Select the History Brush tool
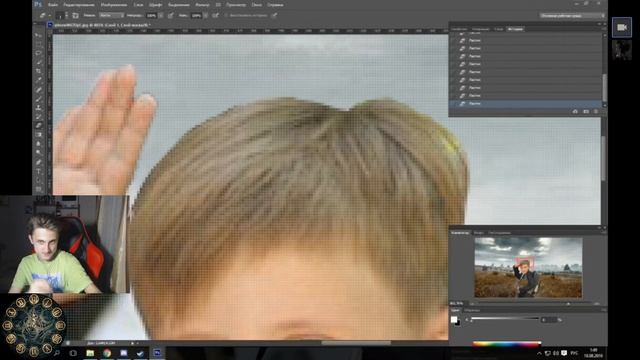 coord(39,116)
